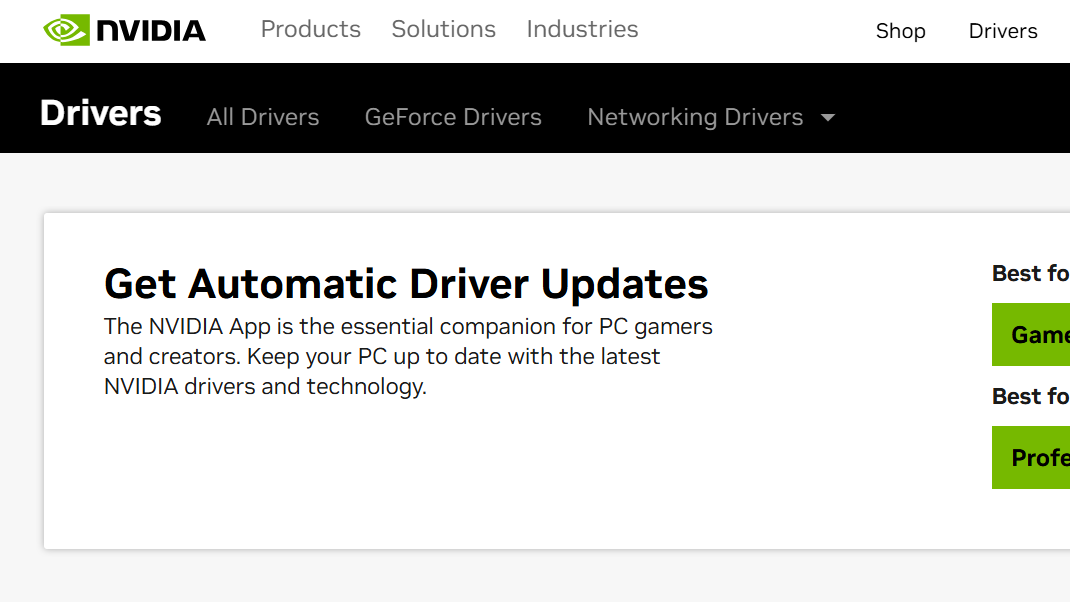
Task: Open the Industries menu
Action: 582,29
